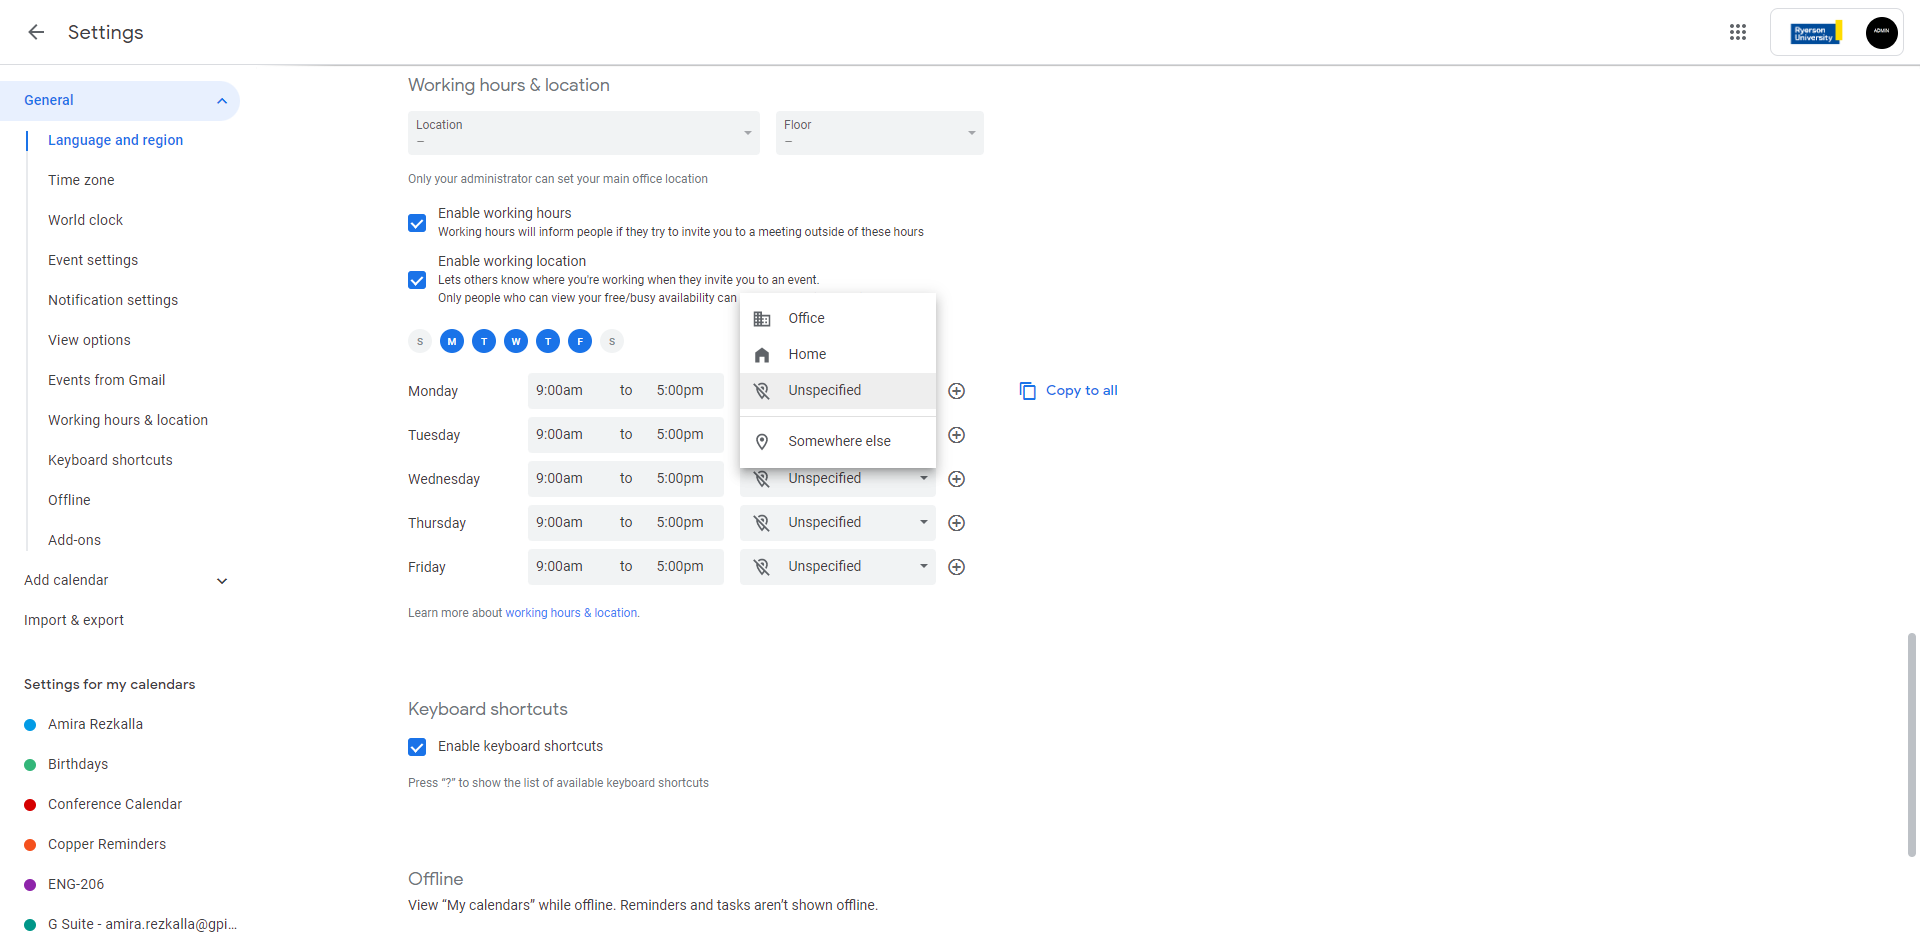Disable Enable keyboard shortcuts checkbox

(417, 747)
